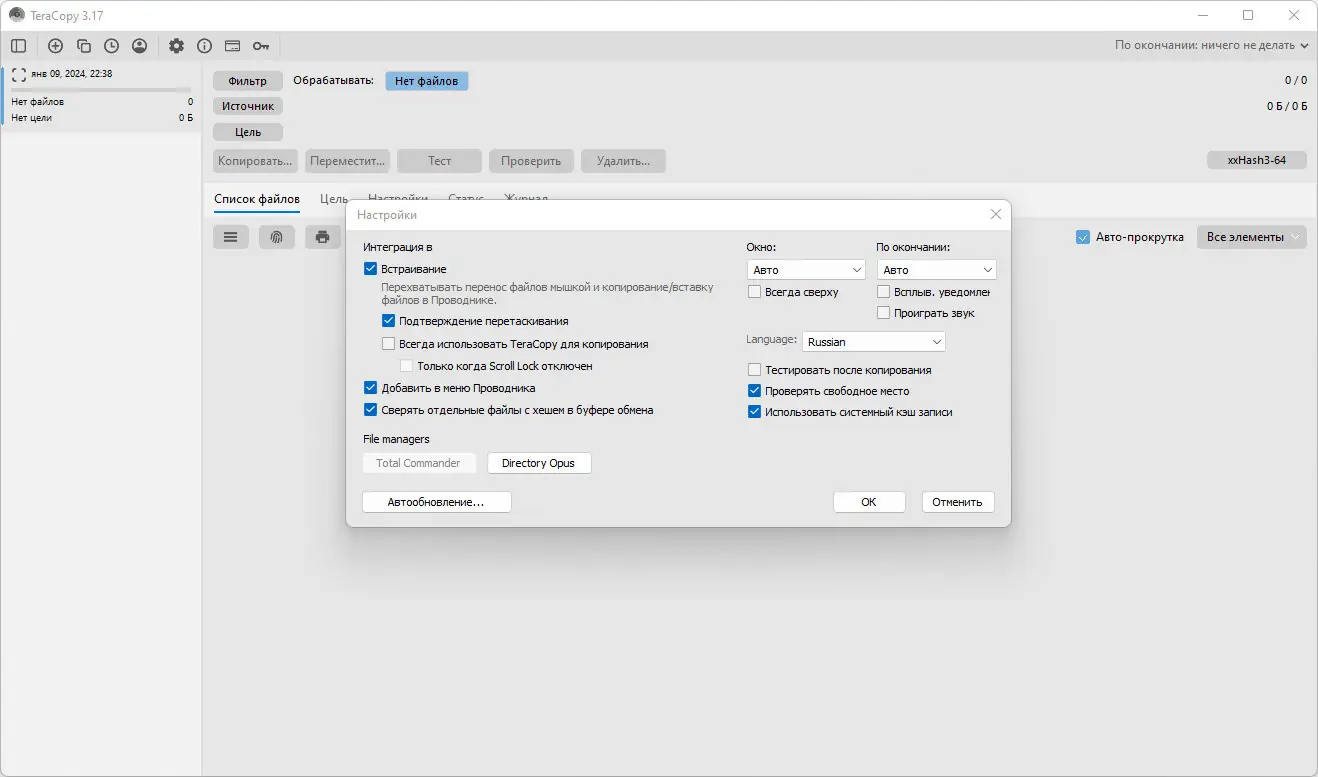
Task: Check Только когда Scroll Lock отключен
Action: click(x=407, y=366)
